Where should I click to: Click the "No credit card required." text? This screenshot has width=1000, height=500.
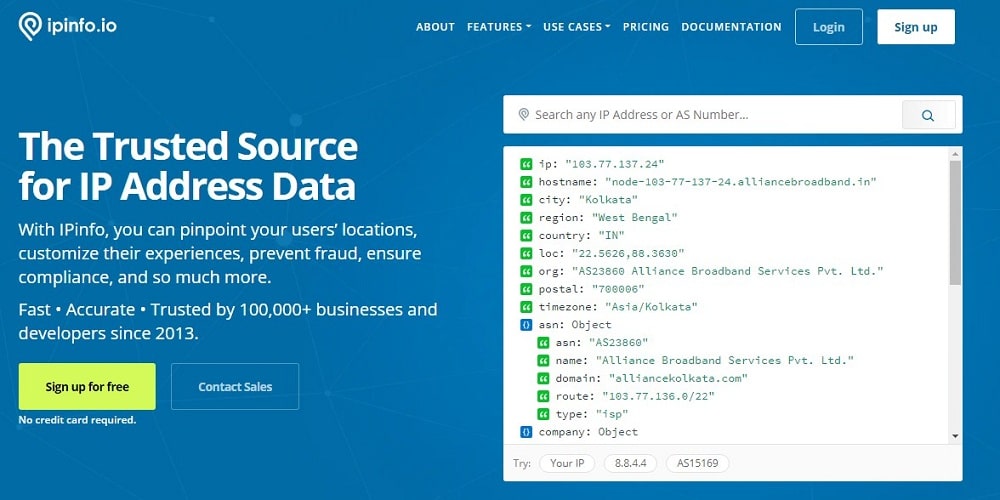point(77,420)
